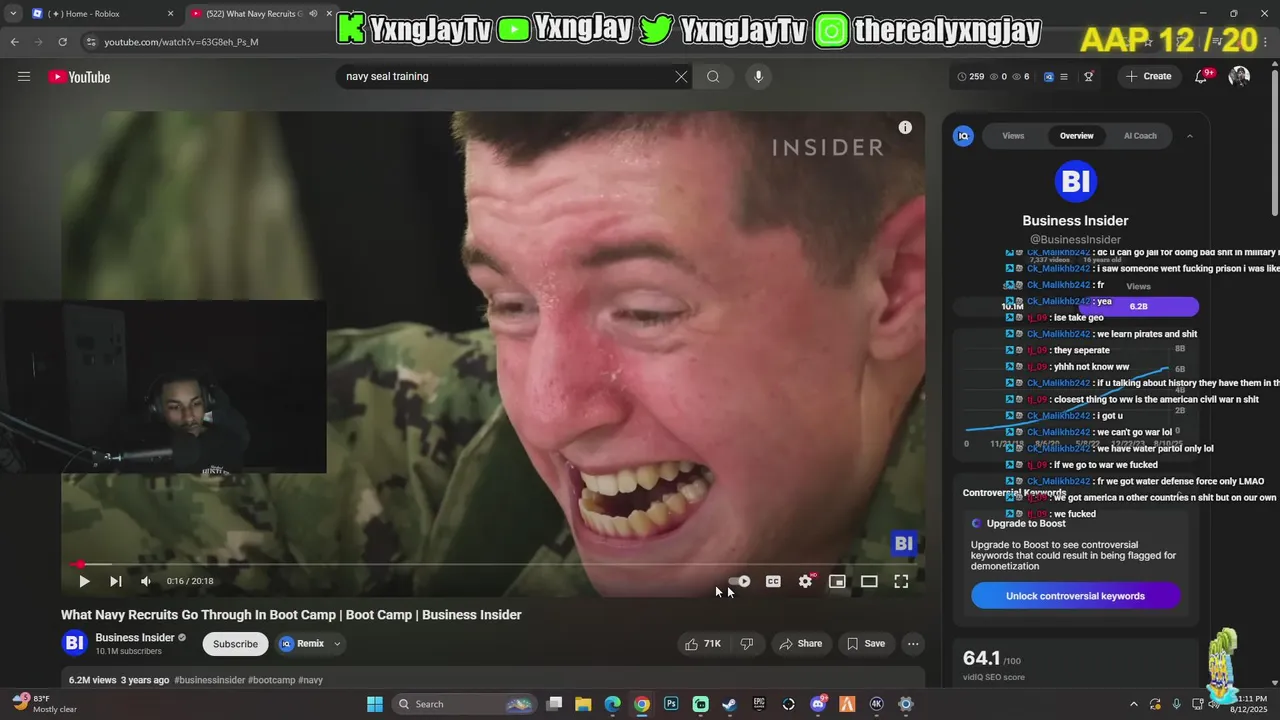The width and height of the screenshot is (1280, 720).
Task: Click the vidIQ logo in the panel
Action: pos(963,136)
